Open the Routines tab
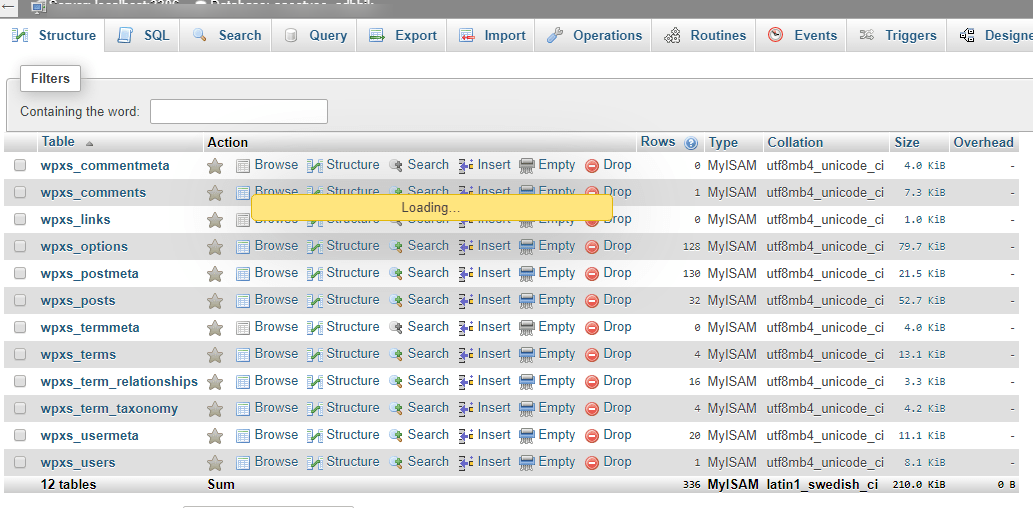 tap(704, 36)
